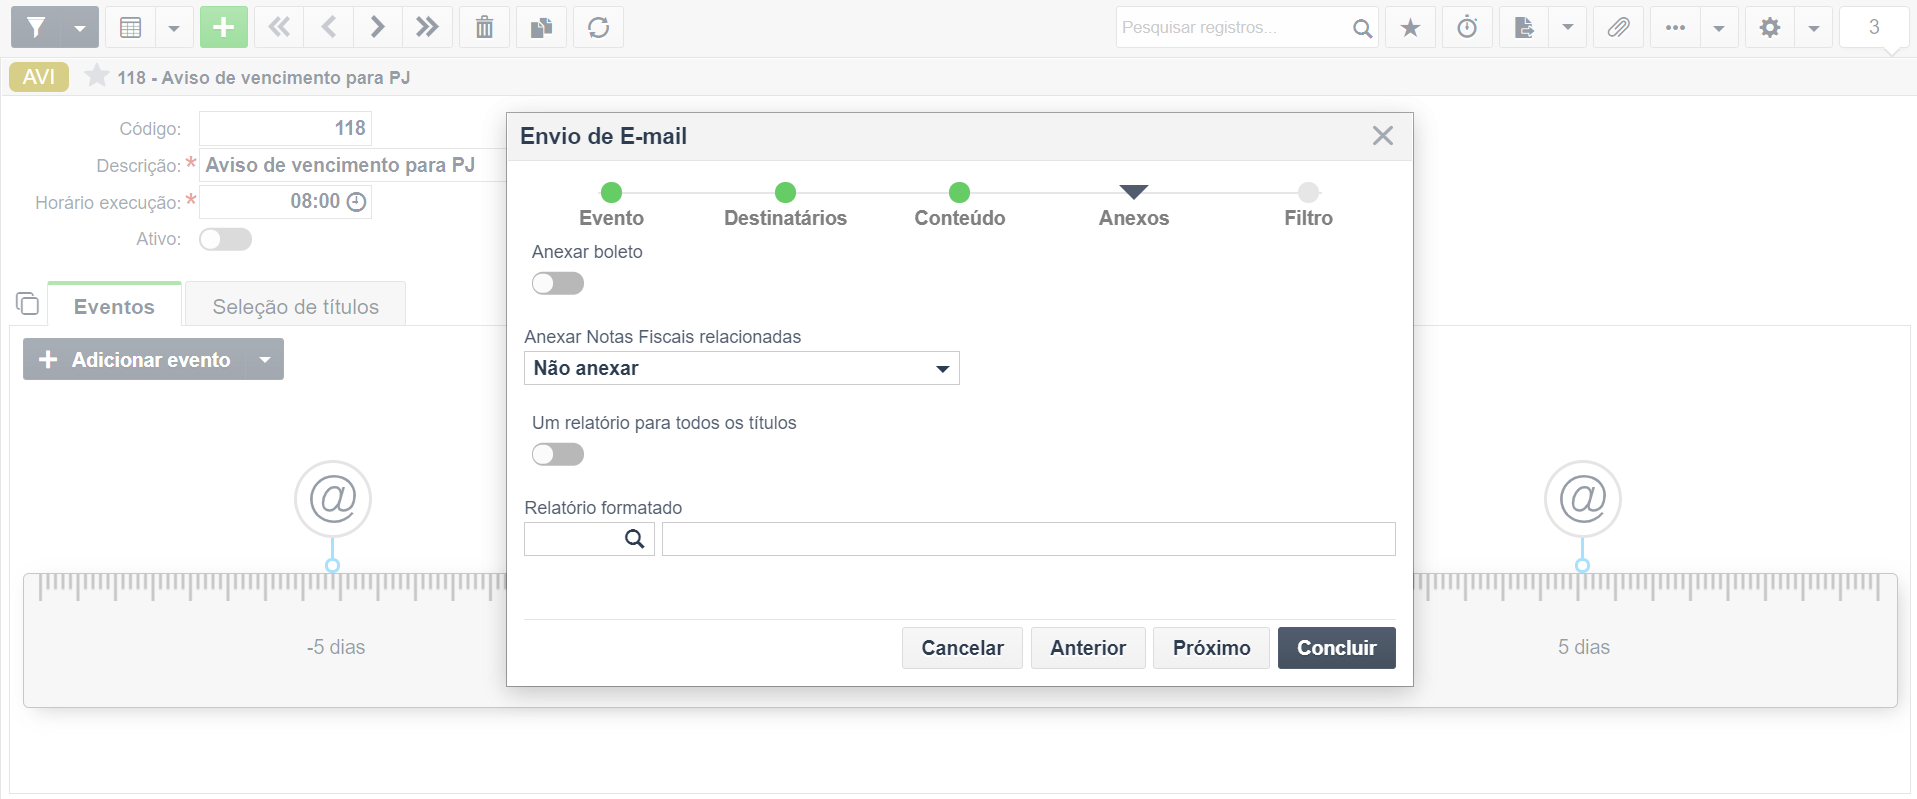
Task: Turn on the Ativo switch
Action: 225,239
